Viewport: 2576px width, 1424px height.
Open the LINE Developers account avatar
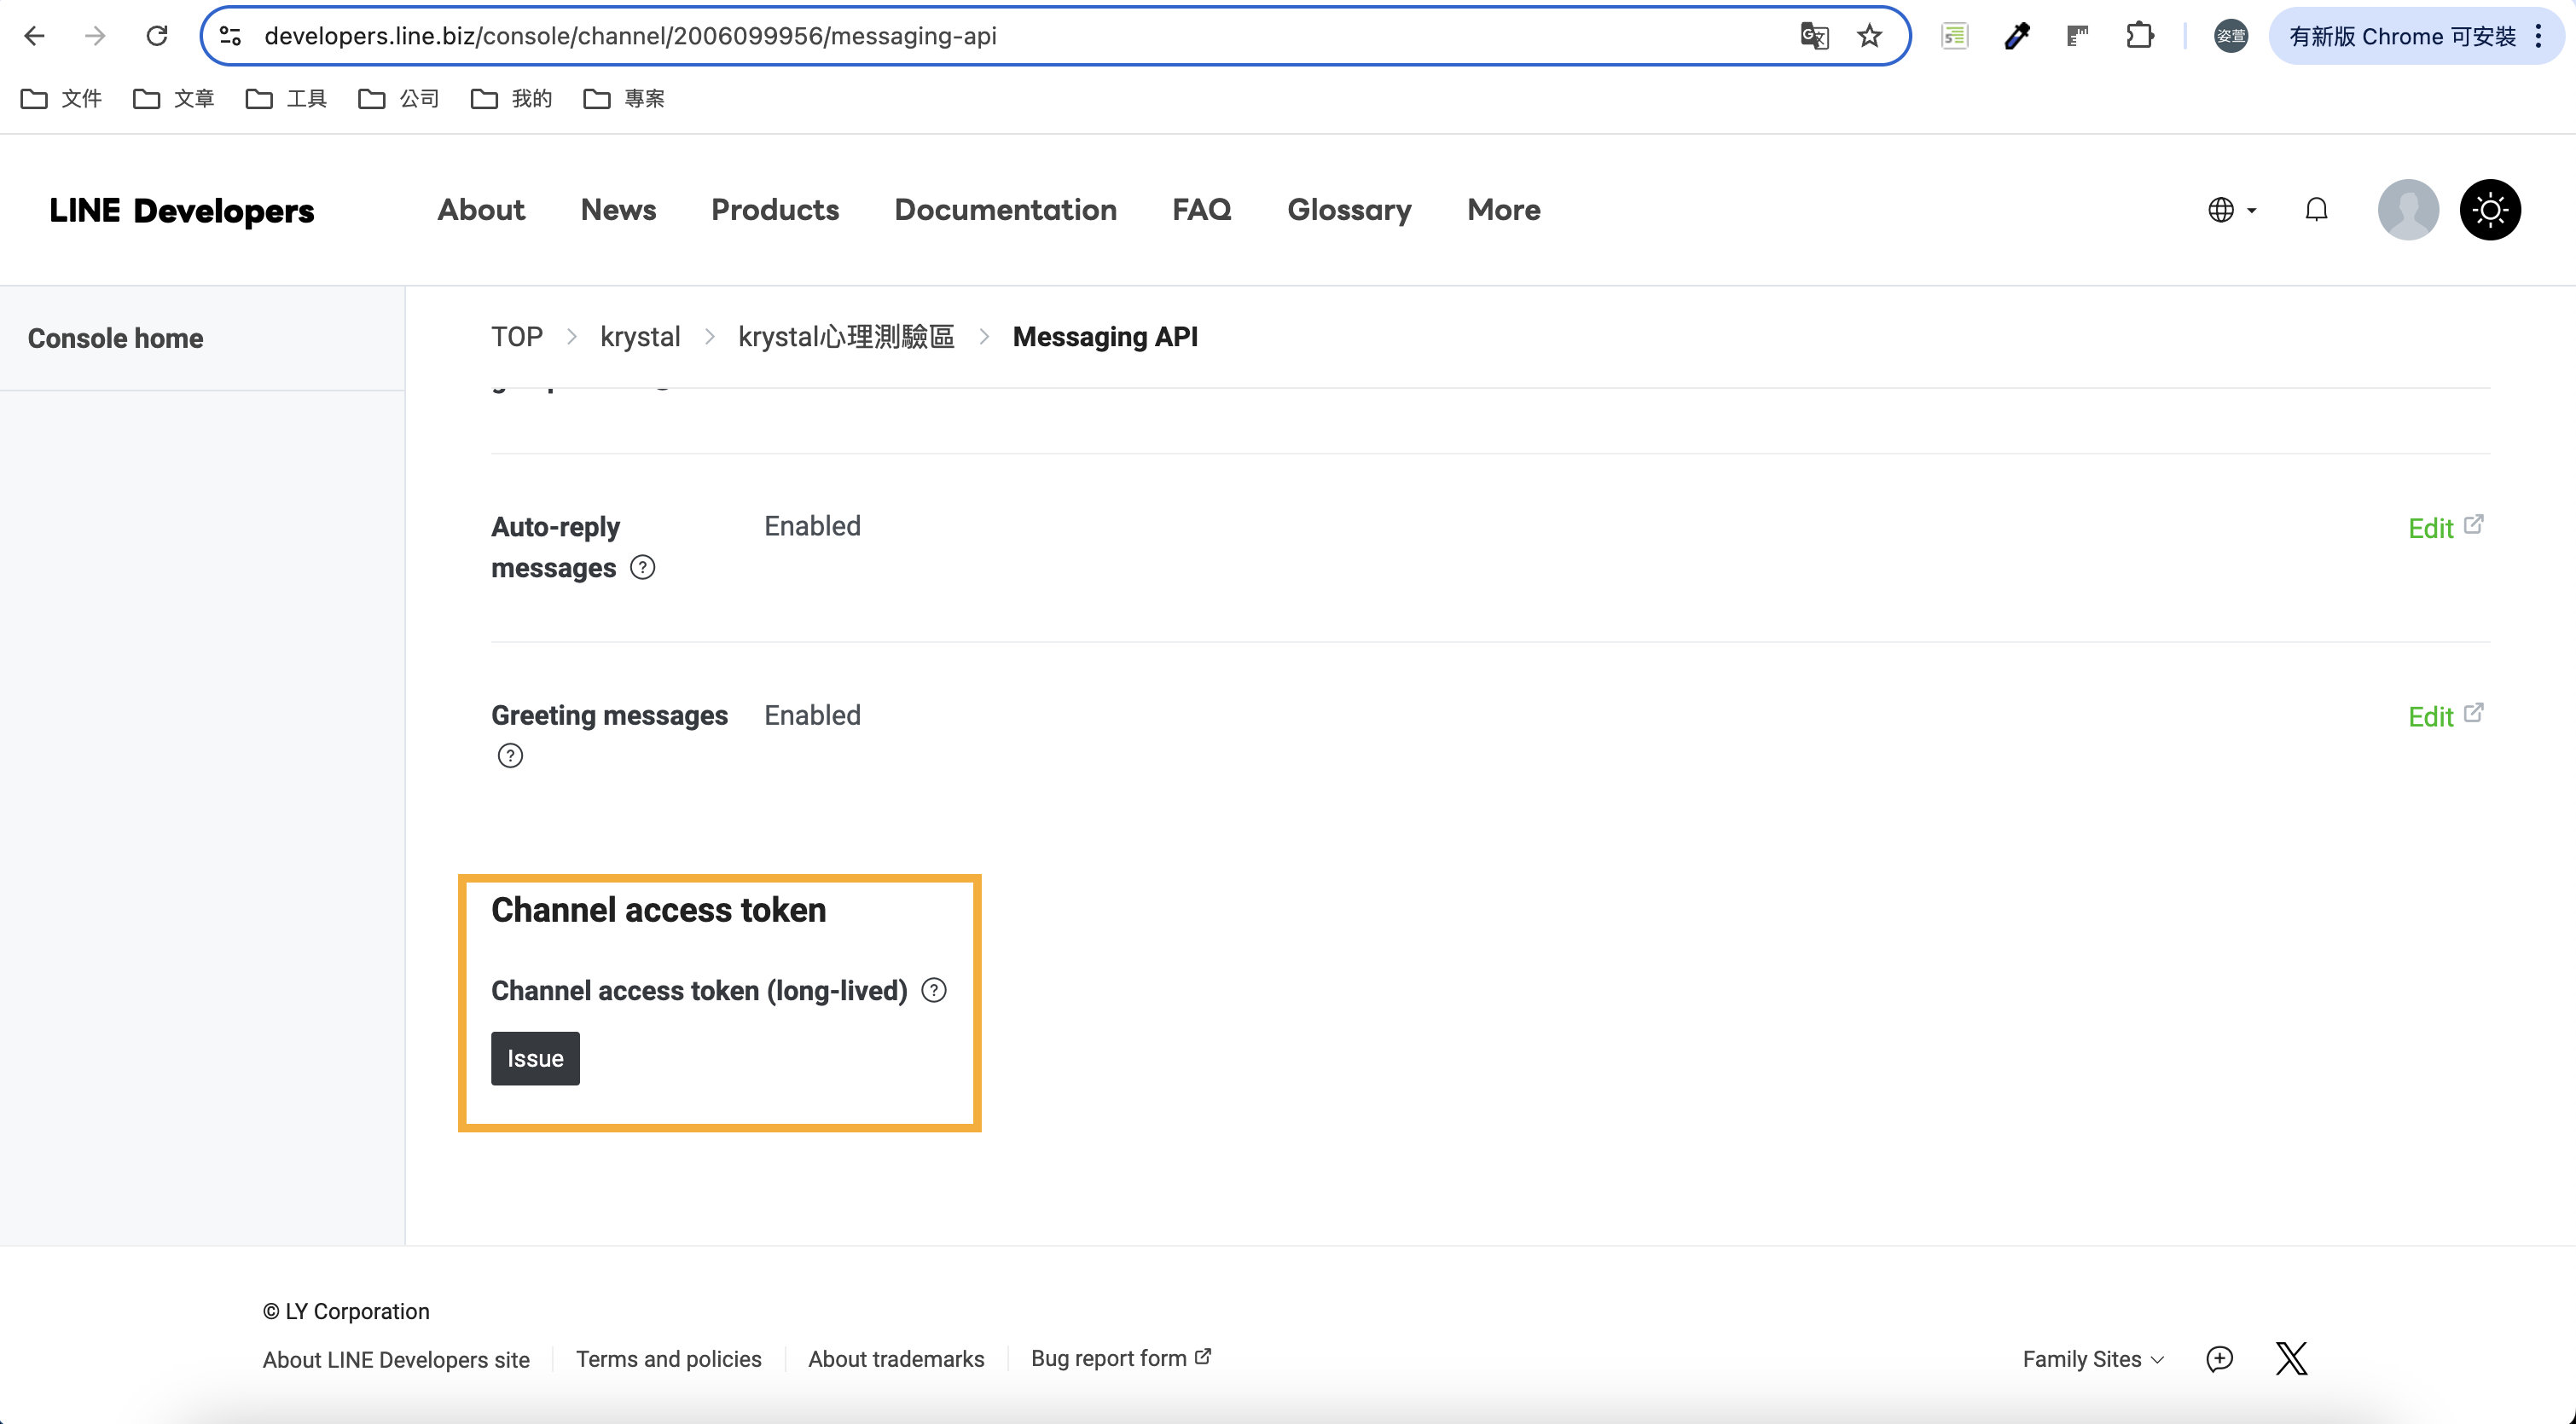click(2408, 210)
